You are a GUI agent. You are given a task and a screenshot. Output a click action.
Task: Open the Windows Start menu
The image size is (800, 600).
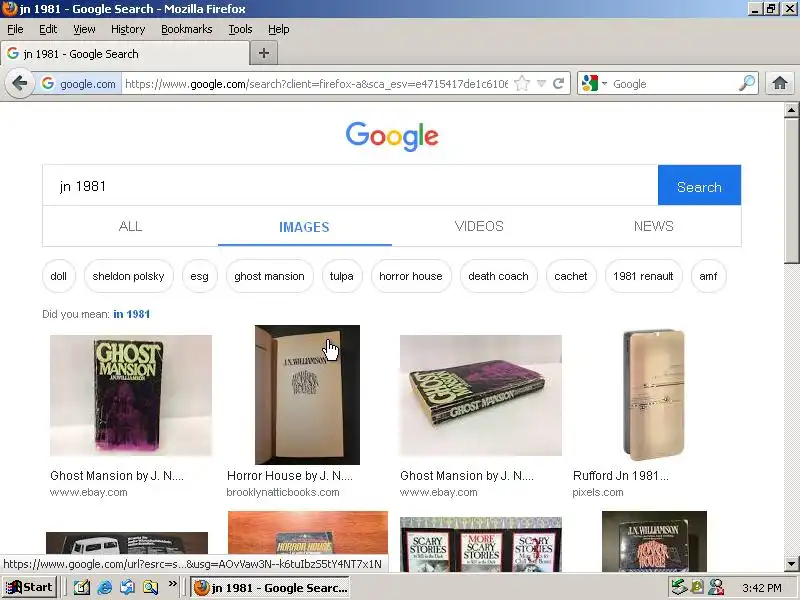30,587
